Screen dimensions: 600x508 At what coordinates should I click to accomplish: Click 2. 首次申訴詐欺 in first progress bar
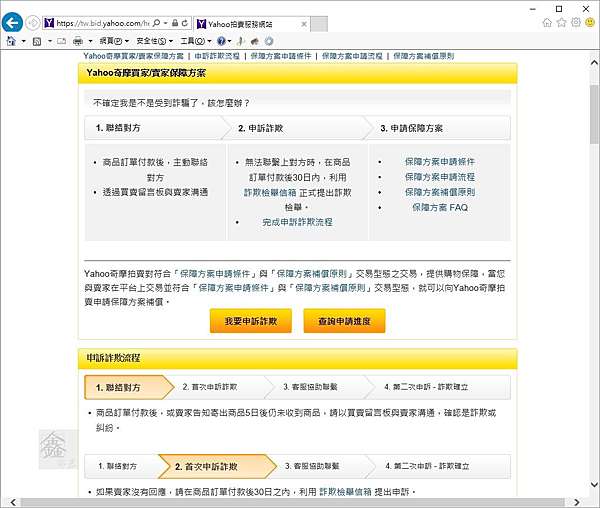(210, 387)
